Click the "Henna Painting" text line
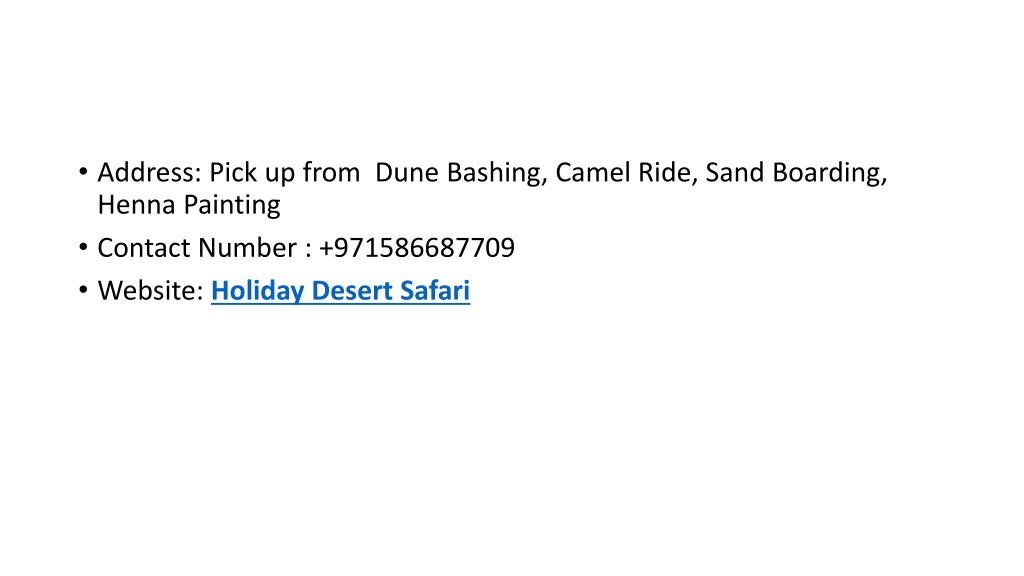 (189, 205)
